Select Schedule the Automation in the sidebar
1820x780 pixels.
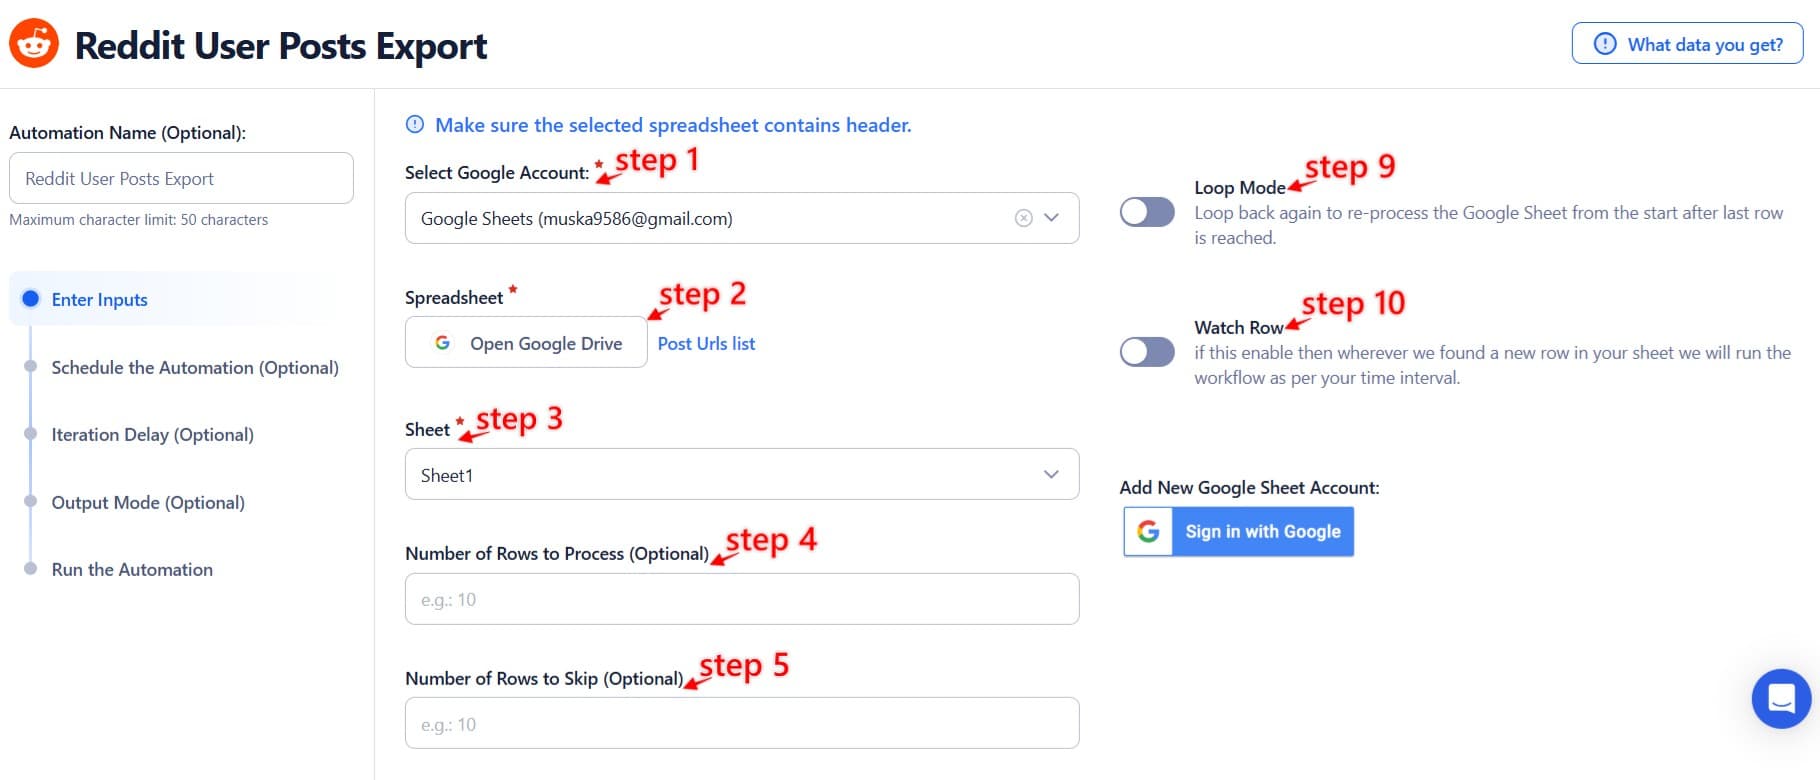click(x=194, y=368)
